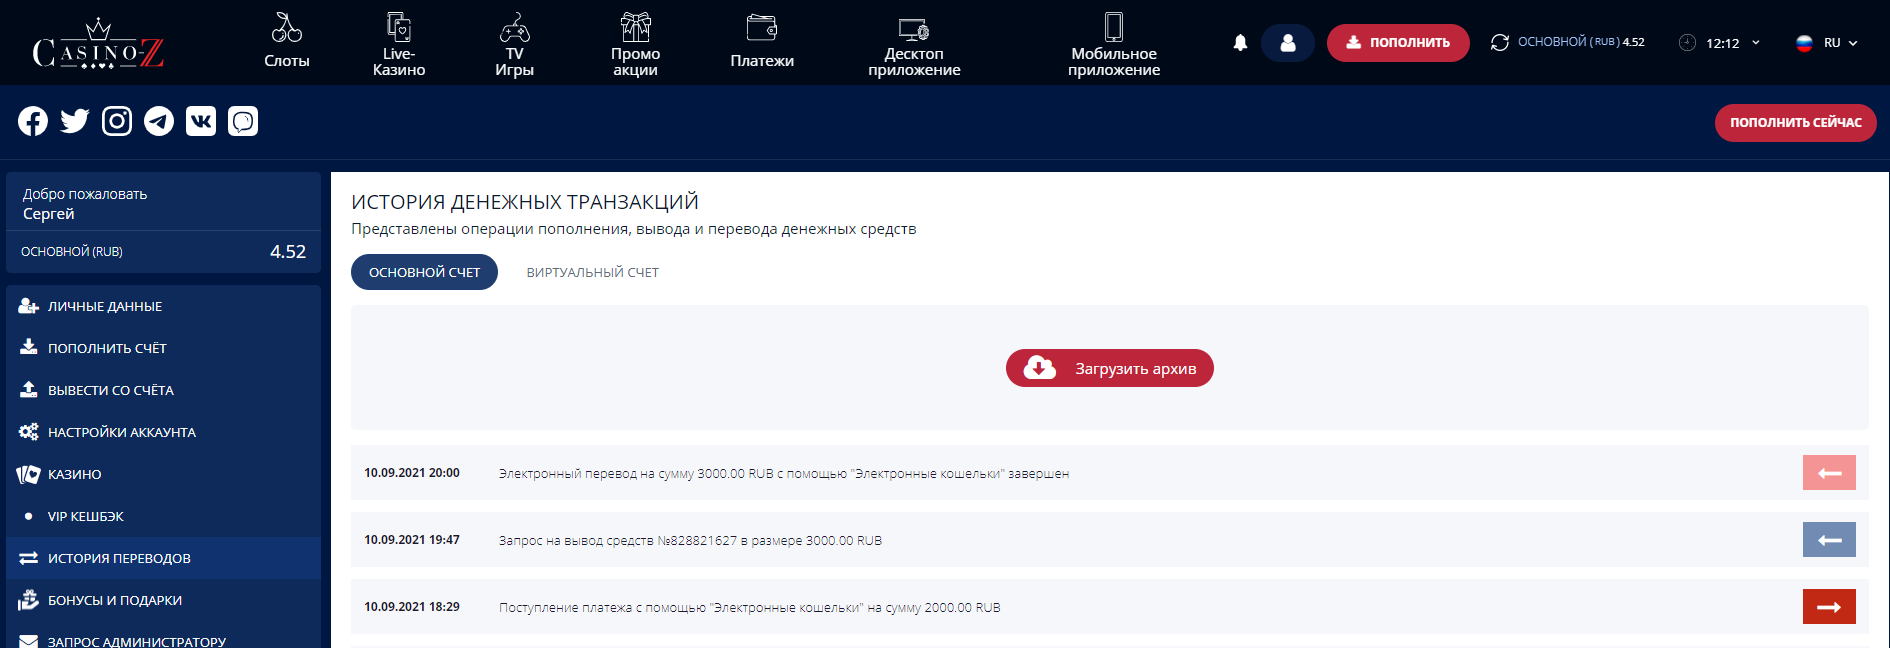Open the Instagram social link
The height and width of the screenshot is (648, 1890).
pyautogui.click(x=117, y=121)
